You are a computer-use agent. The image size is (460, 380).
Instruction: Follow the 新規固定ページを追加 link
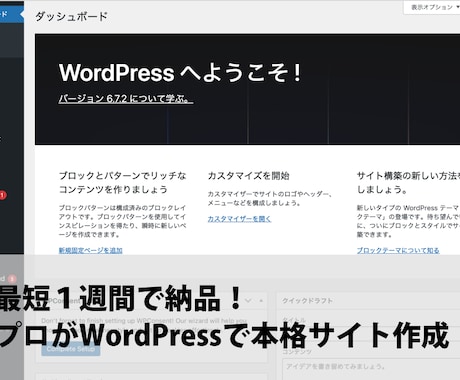pyautogui.click(x=91, y=250)
